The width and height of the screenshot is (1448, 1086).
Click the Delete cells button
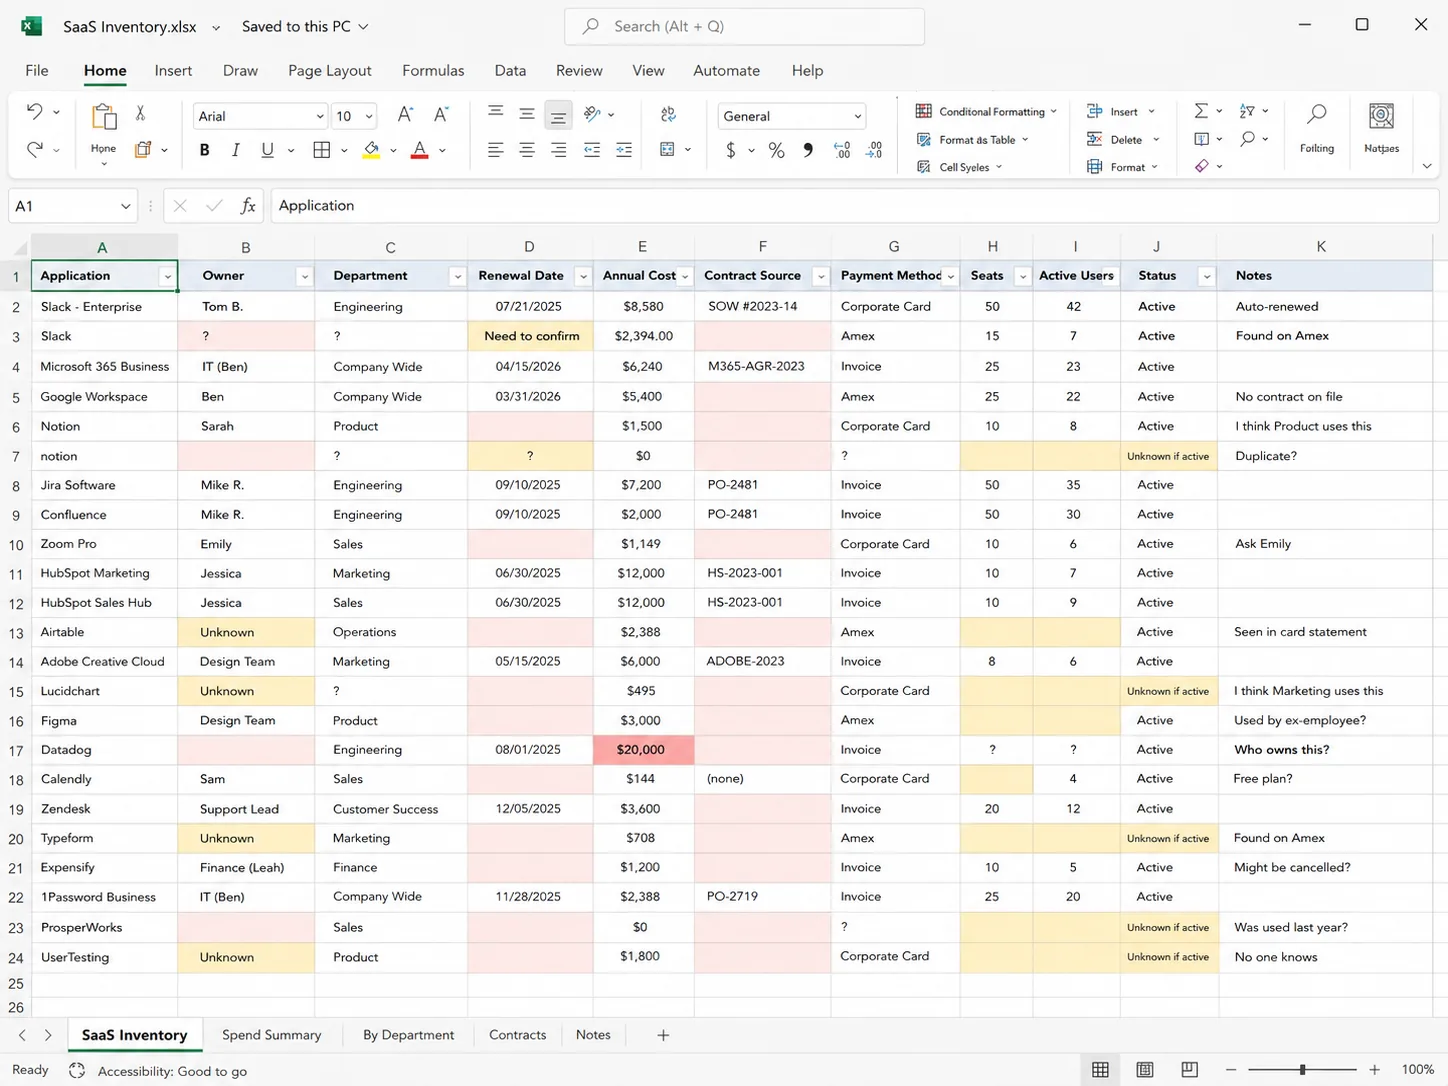pyautogui.click(x=1123, y=140)
